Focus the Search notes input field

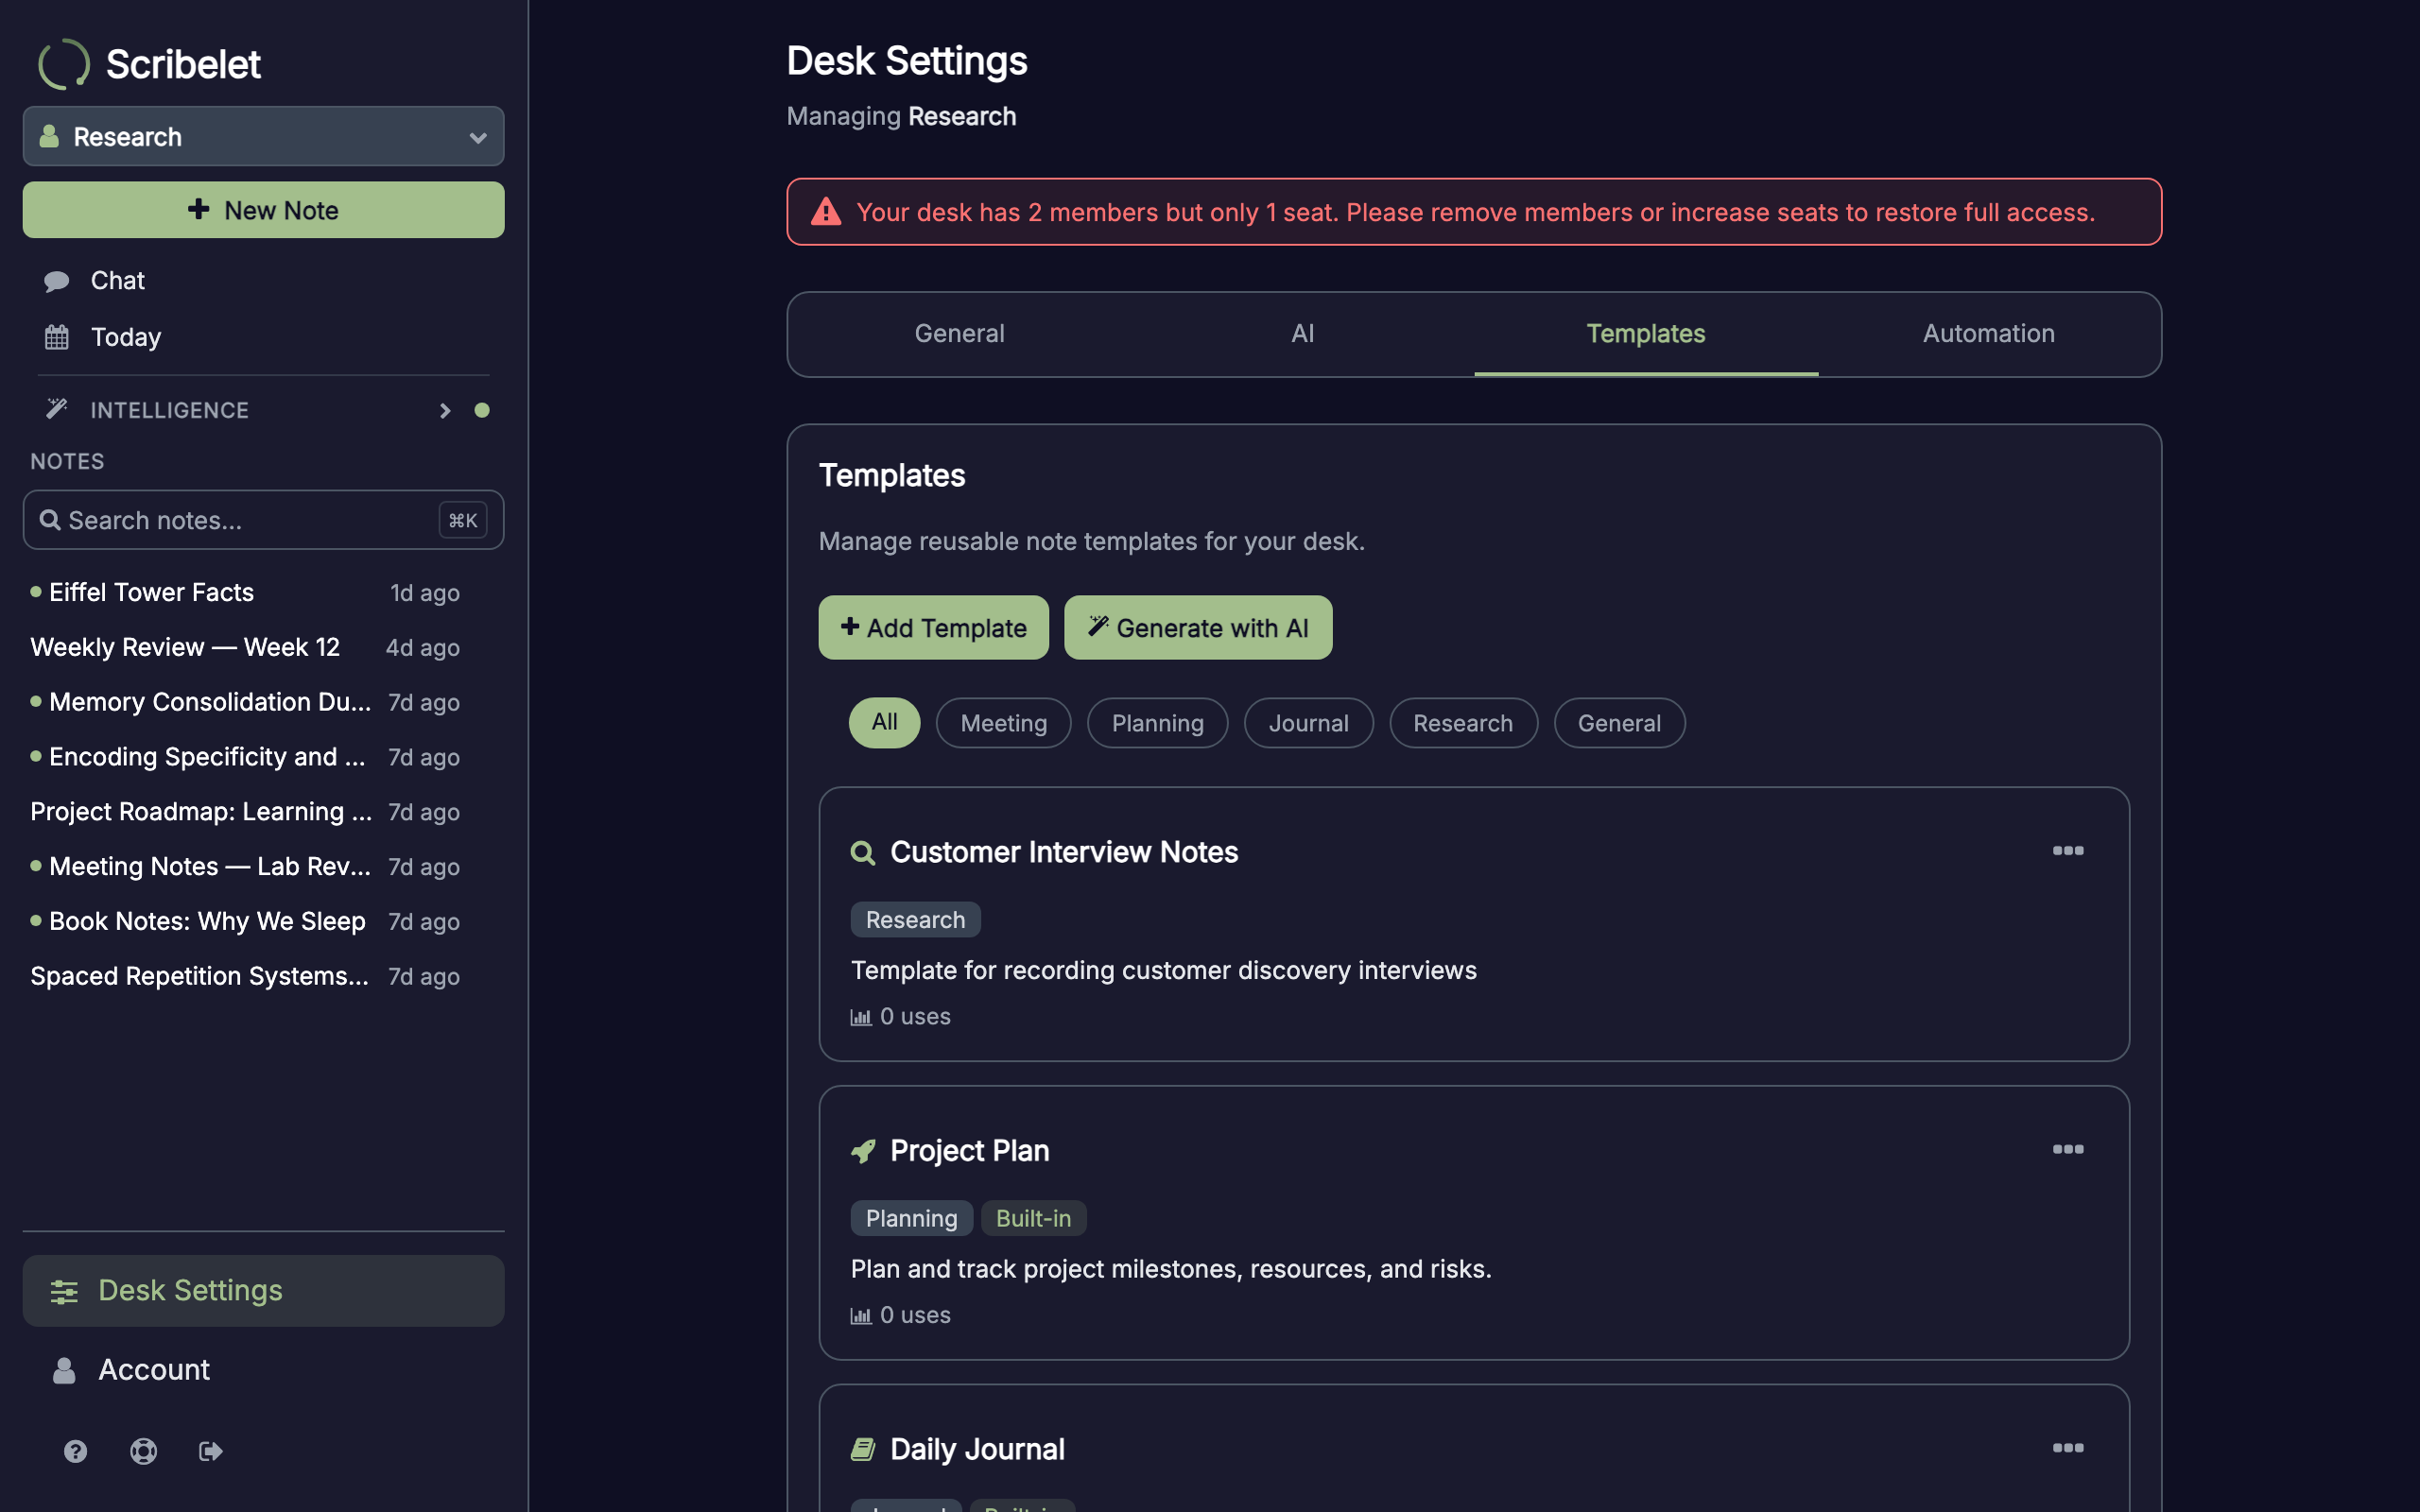tap(263, 520)
